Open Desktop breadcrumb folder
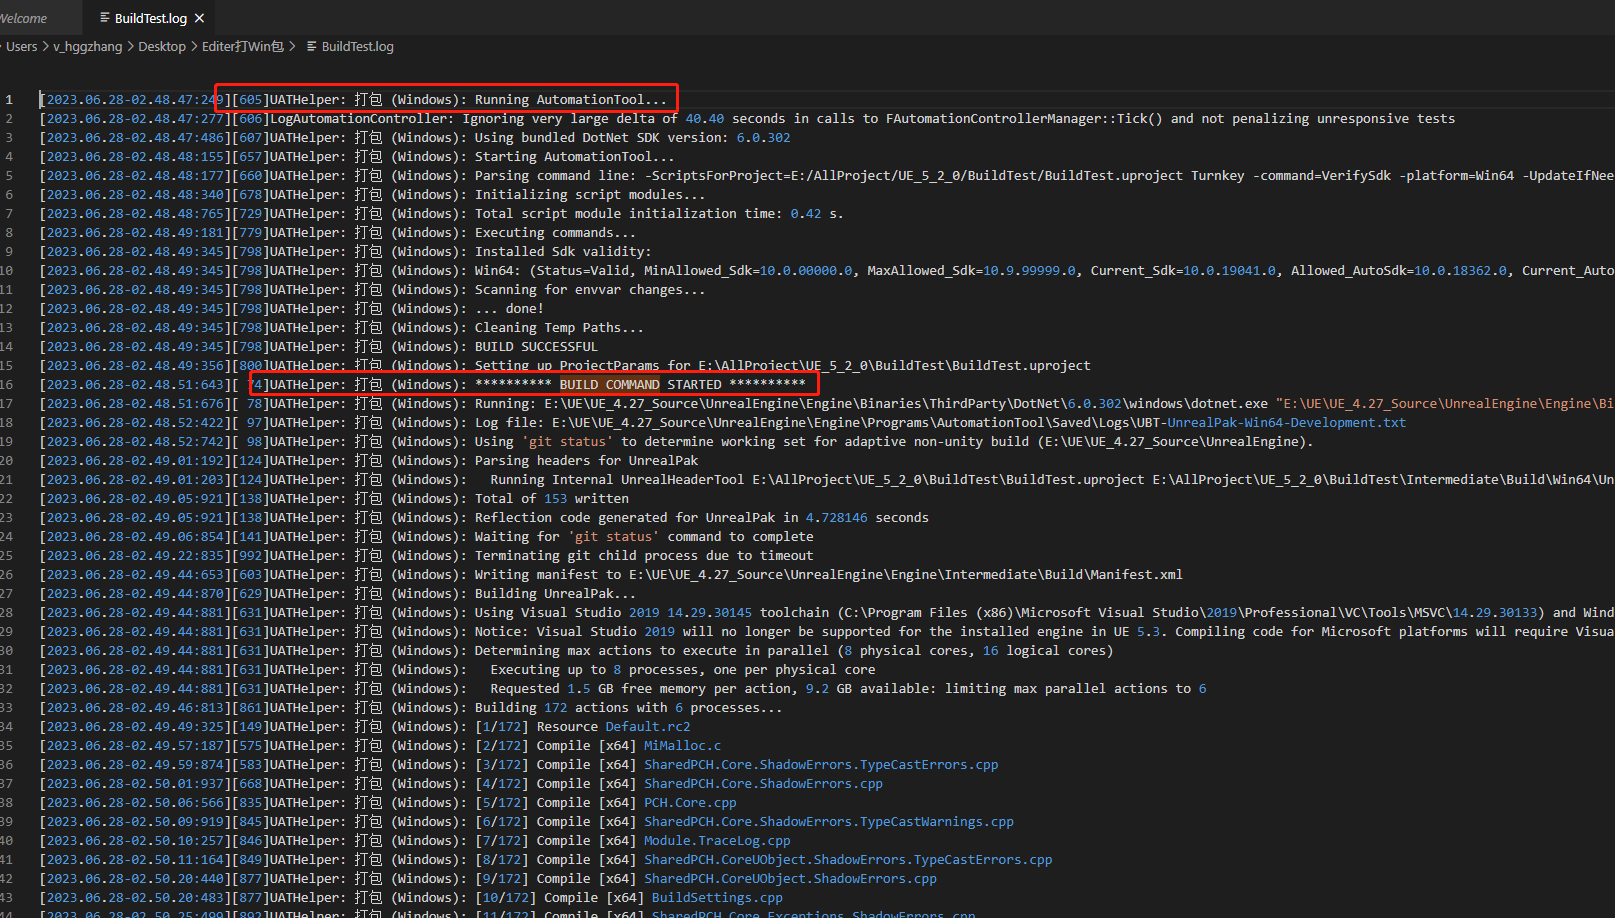The width and height of the screenshot is (1615, 918). [162, 47]
